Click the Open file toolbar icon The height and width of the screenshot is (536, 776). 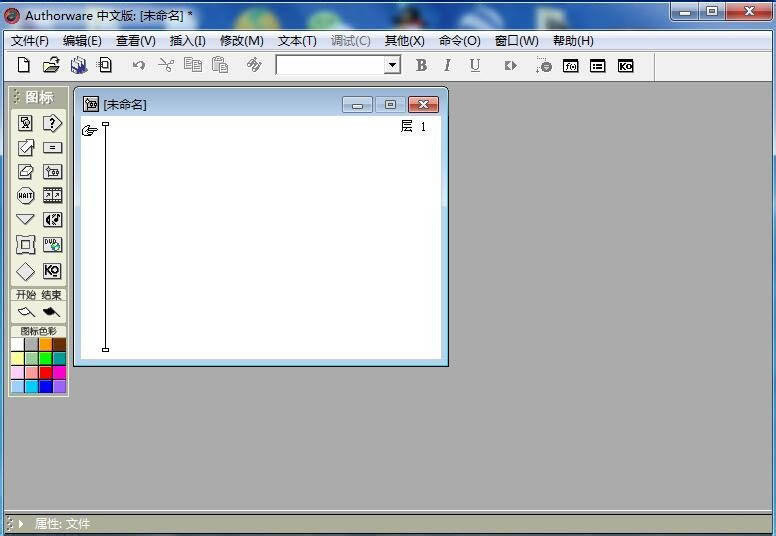(51, 65)
